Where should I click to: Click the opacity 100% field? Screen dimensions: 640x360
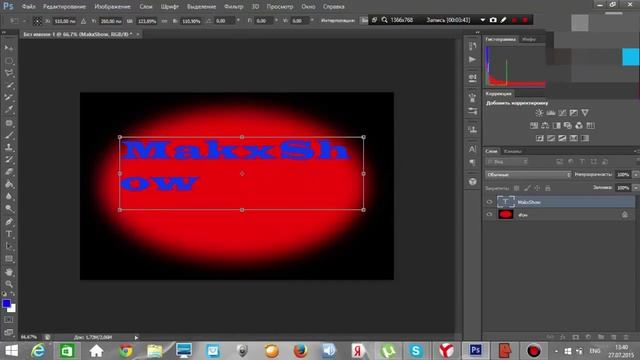coord(623,175)
